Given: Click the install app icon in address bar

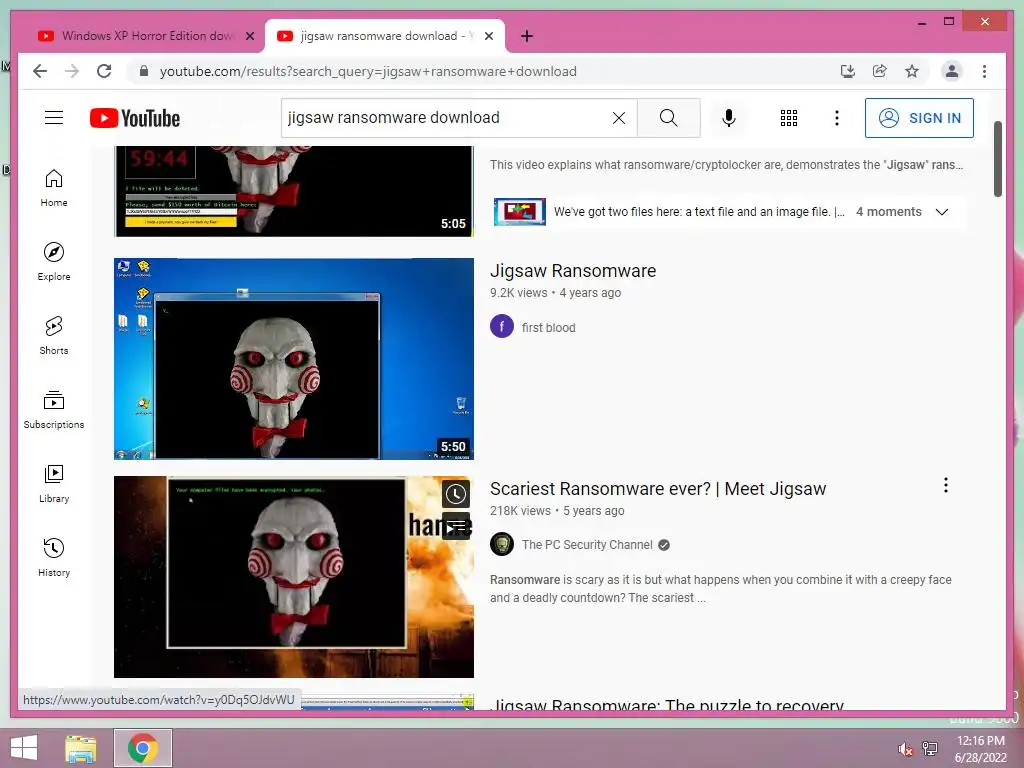Looking at the screenshot, I should (x=848, y=71).
